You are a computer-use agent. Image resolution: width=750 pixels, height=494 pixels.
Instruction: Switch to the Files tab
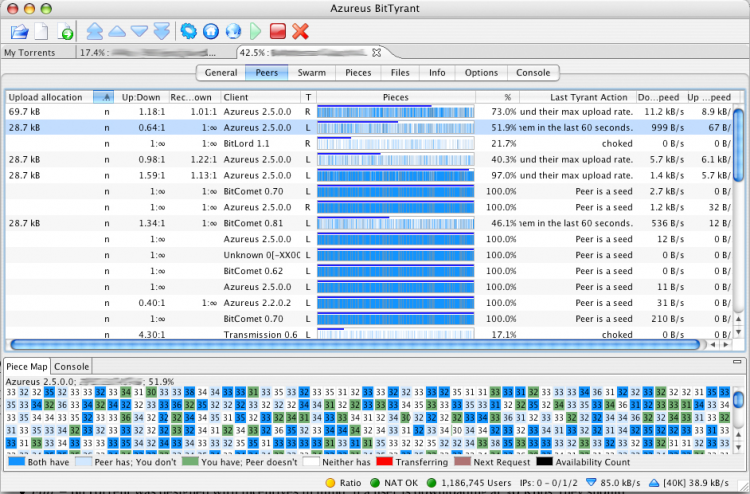400,73
